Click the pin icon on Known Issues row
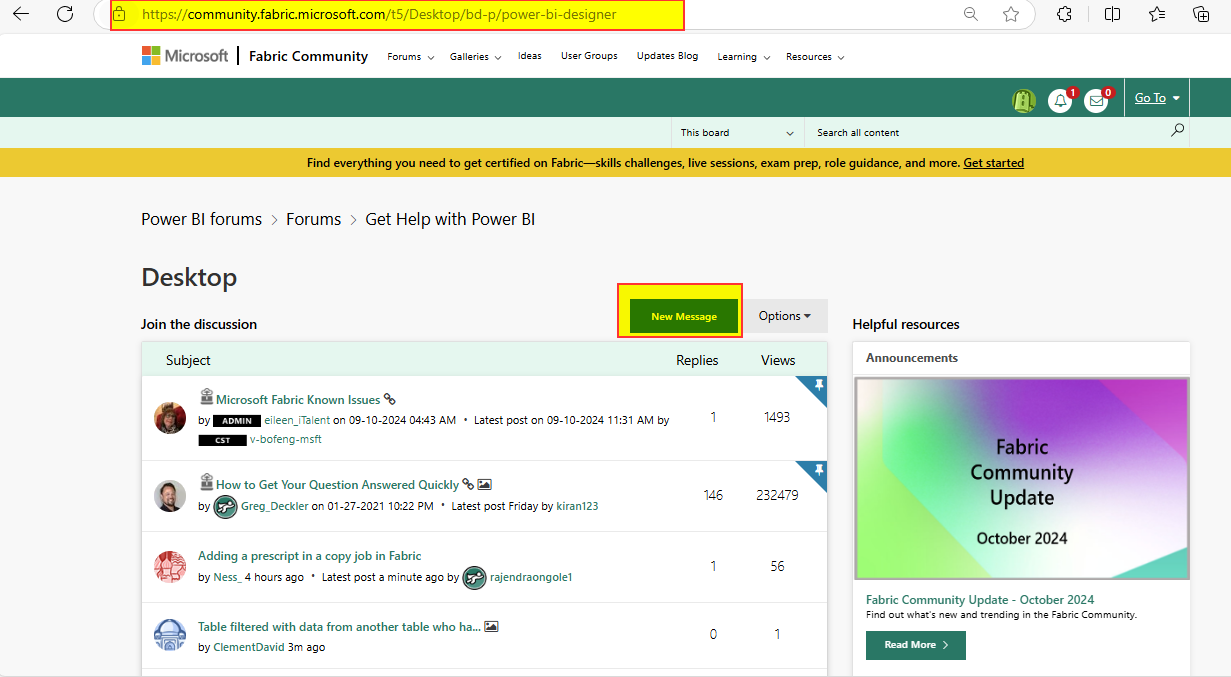The image size is (1231, 677). click(818, 385)
